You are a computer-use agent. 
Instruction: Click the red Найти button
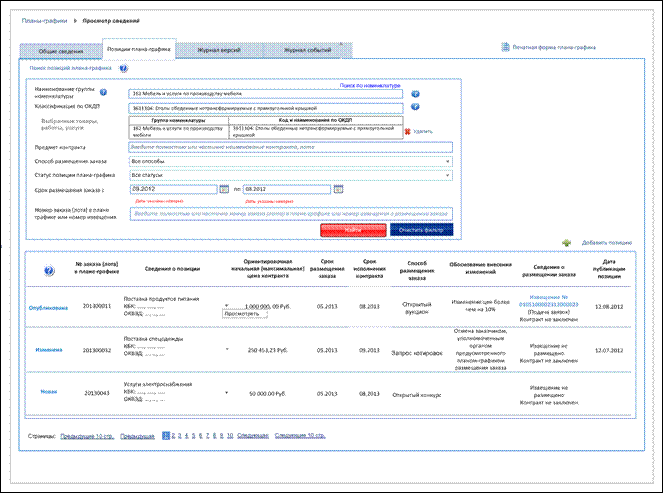click(353, 230)
